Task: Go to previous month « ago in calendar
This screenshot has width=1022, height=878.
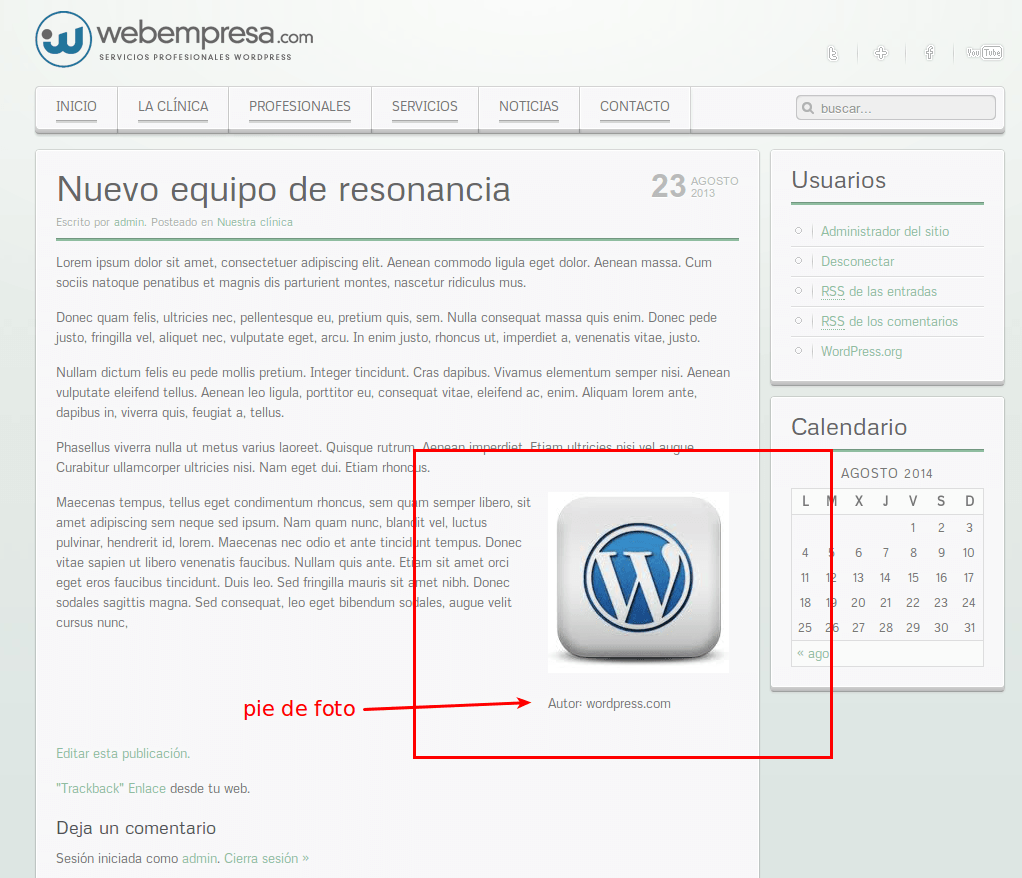Action: 813,654
